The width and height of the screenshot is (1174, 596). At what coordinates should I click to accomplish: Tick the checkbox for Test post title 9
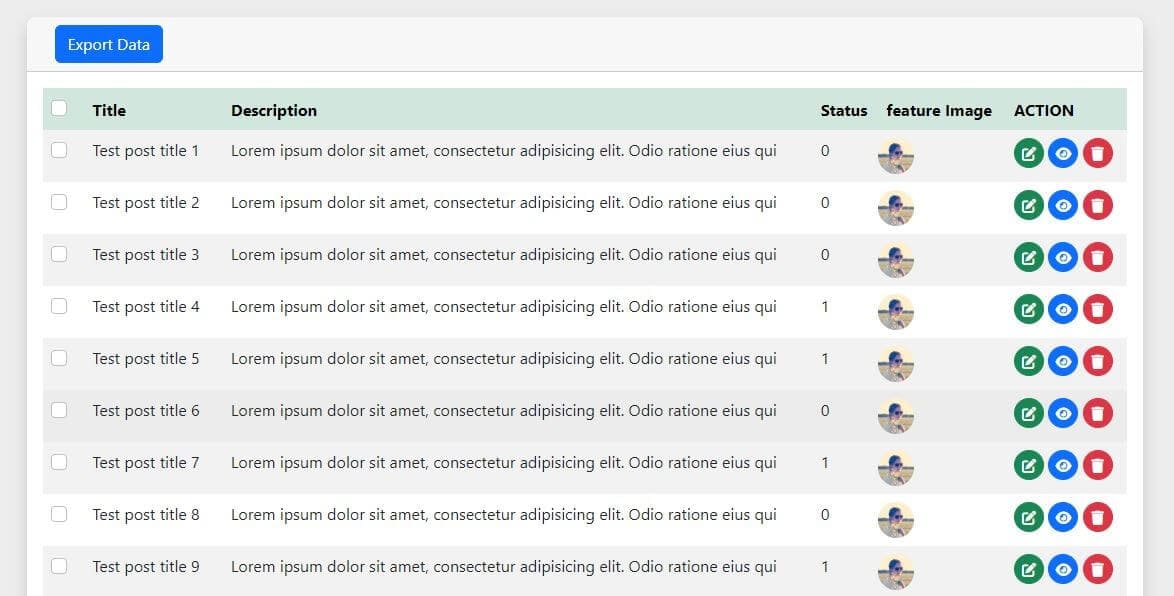pyautogui.click(x=59, y=566)
